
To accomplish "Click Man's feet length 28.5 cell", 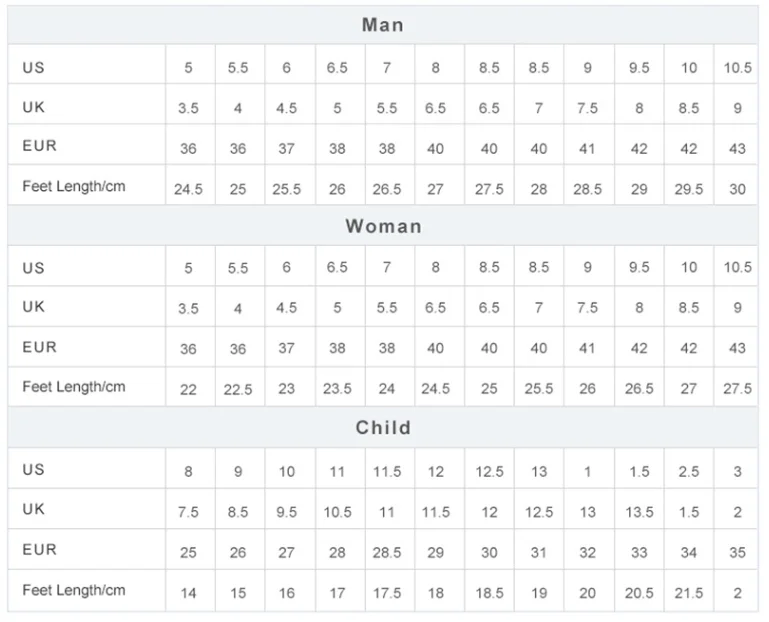I will (x=587, y=189).
